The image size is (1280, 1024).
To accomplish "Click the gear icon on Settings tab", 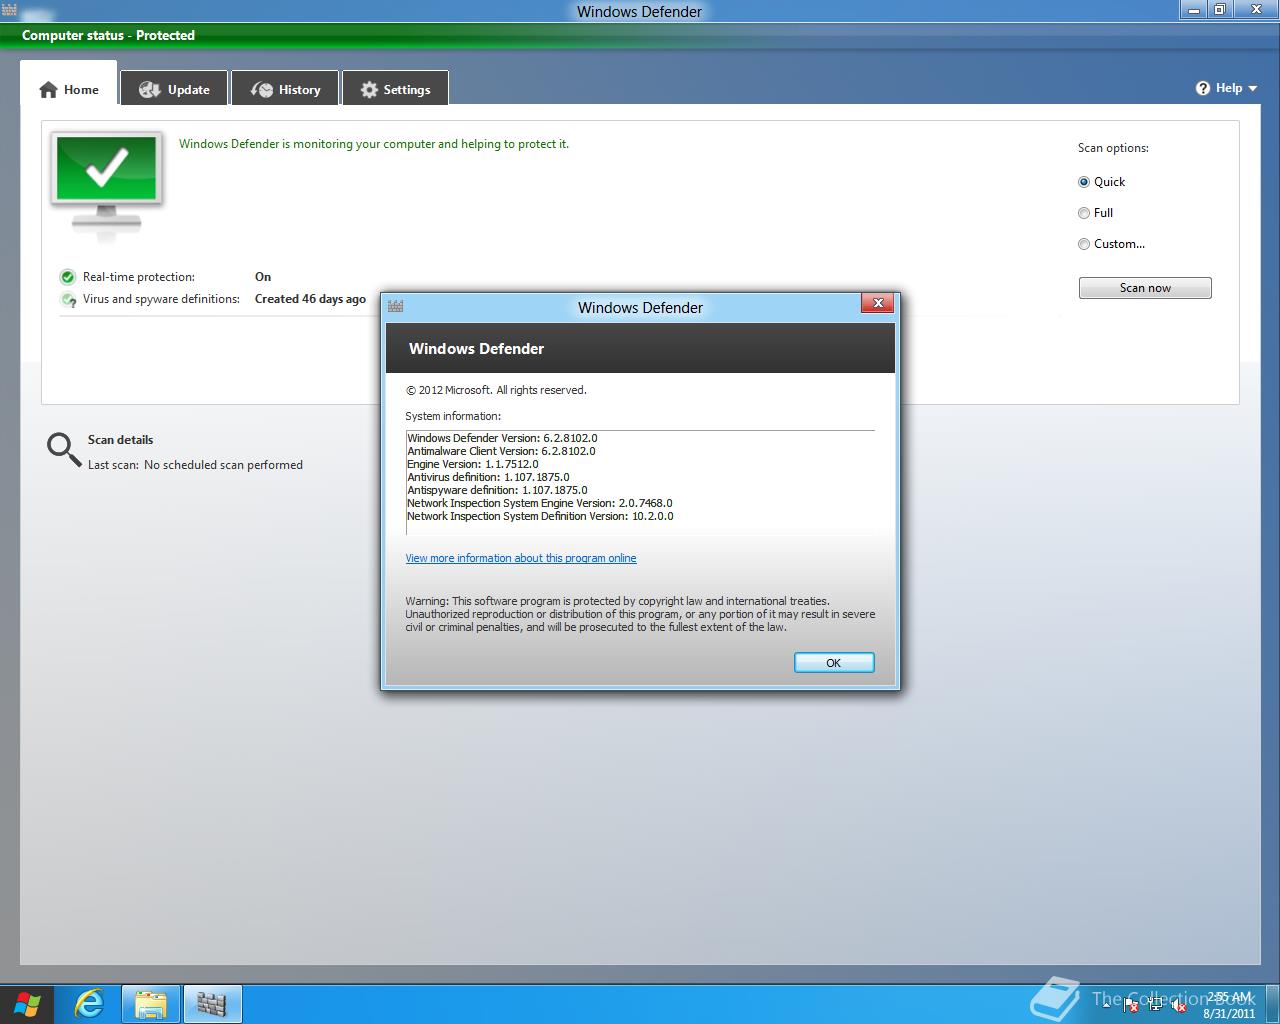I will pyautogui.click(x=369, y=90).
